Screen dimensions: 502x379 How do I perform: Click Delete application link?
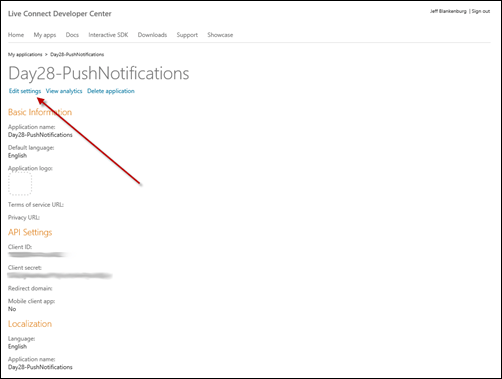pyautogui.click(x=111, y=91)
